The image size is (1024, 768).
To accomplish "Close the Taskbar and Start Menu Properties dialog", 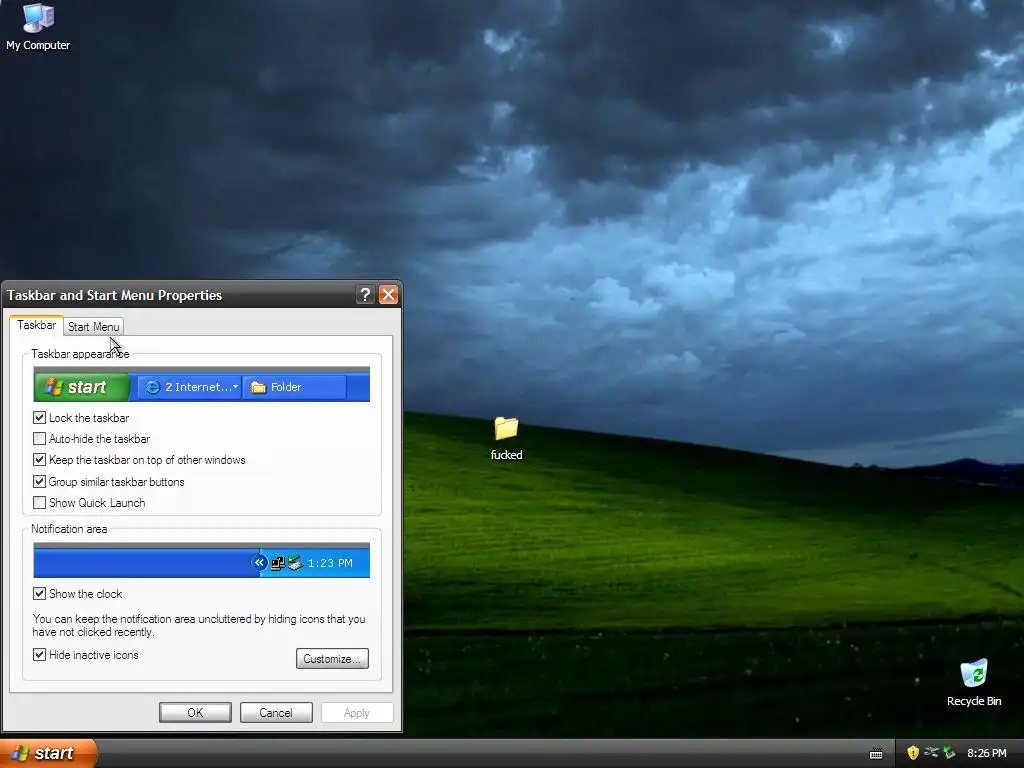I will [389, 295].
